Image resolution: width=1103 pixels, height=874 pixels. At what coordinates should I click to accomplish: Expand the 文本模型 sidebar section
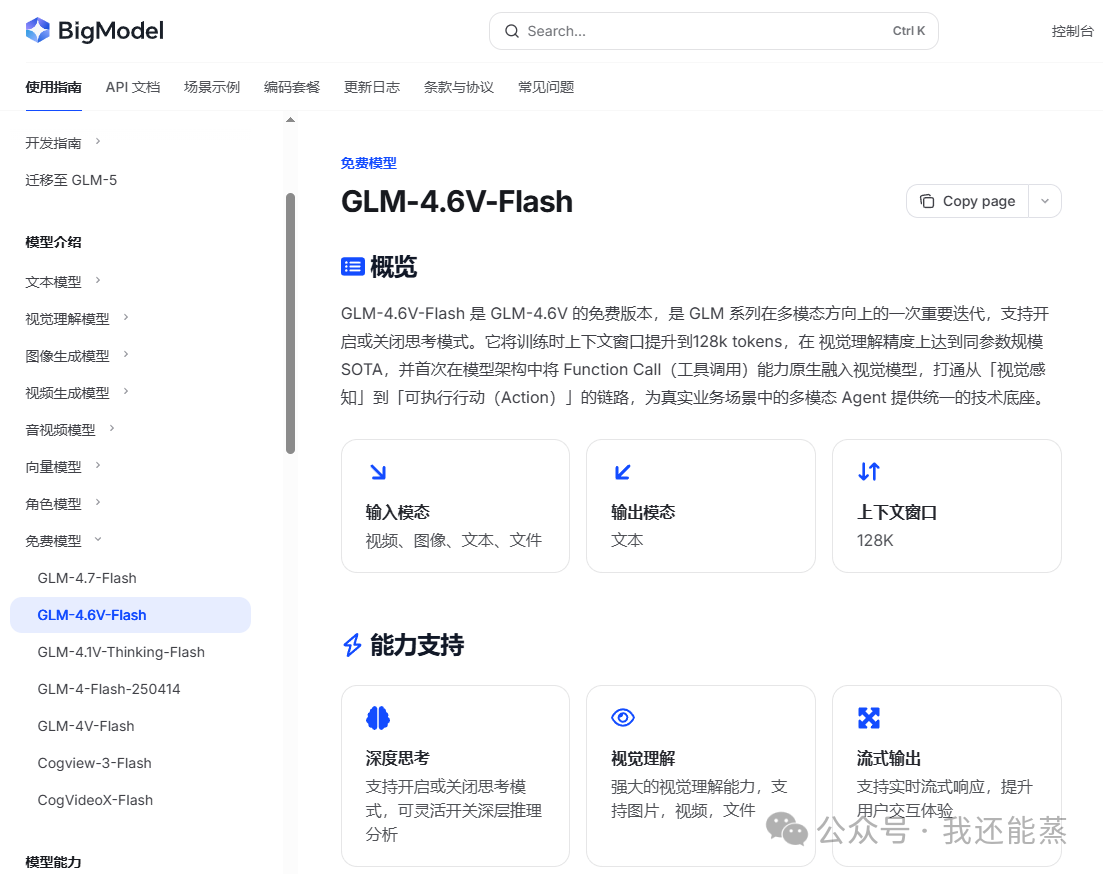tap(98, 281)
